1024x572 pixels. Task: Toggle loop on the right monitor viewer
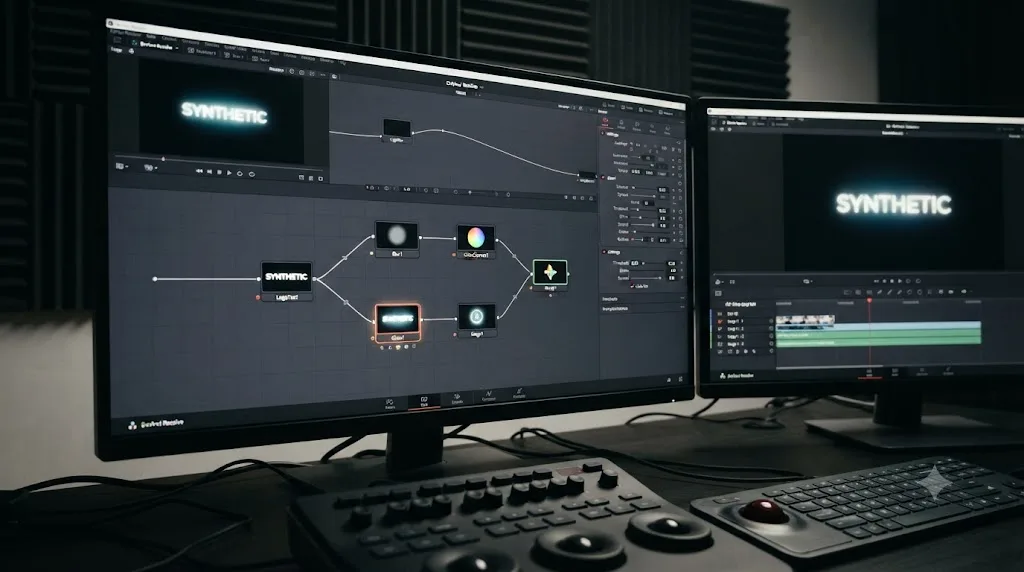coord(908,281)
